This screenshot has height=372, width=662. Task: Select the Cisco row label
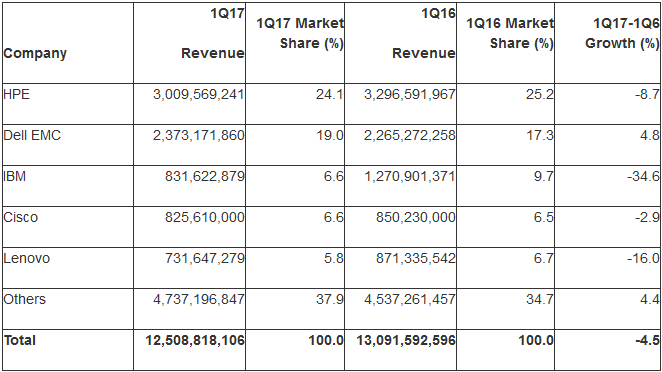coord(21,217)
